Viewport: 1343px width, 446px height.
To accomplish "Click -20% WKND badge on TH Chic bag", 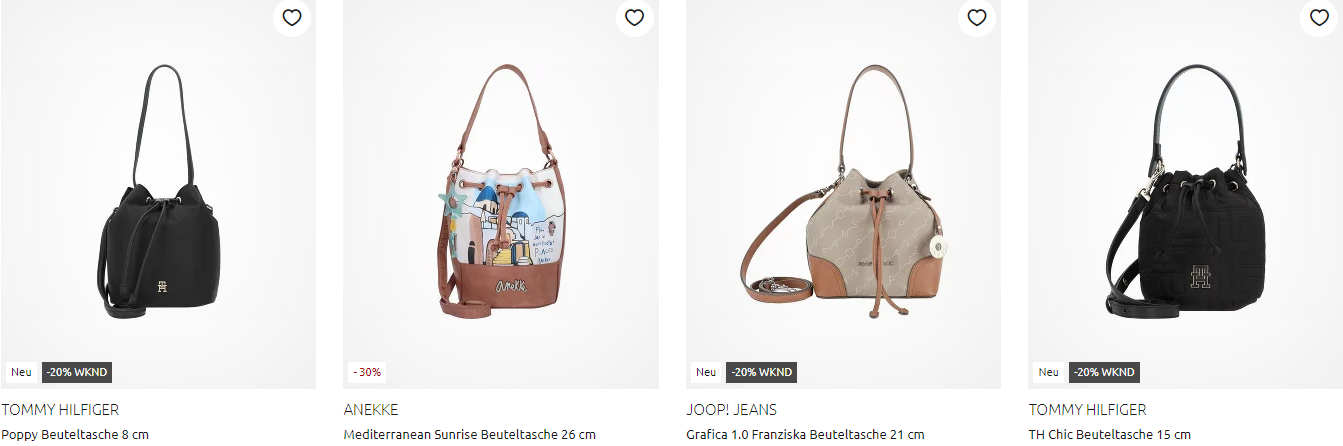I will (x=1104, y=372).
